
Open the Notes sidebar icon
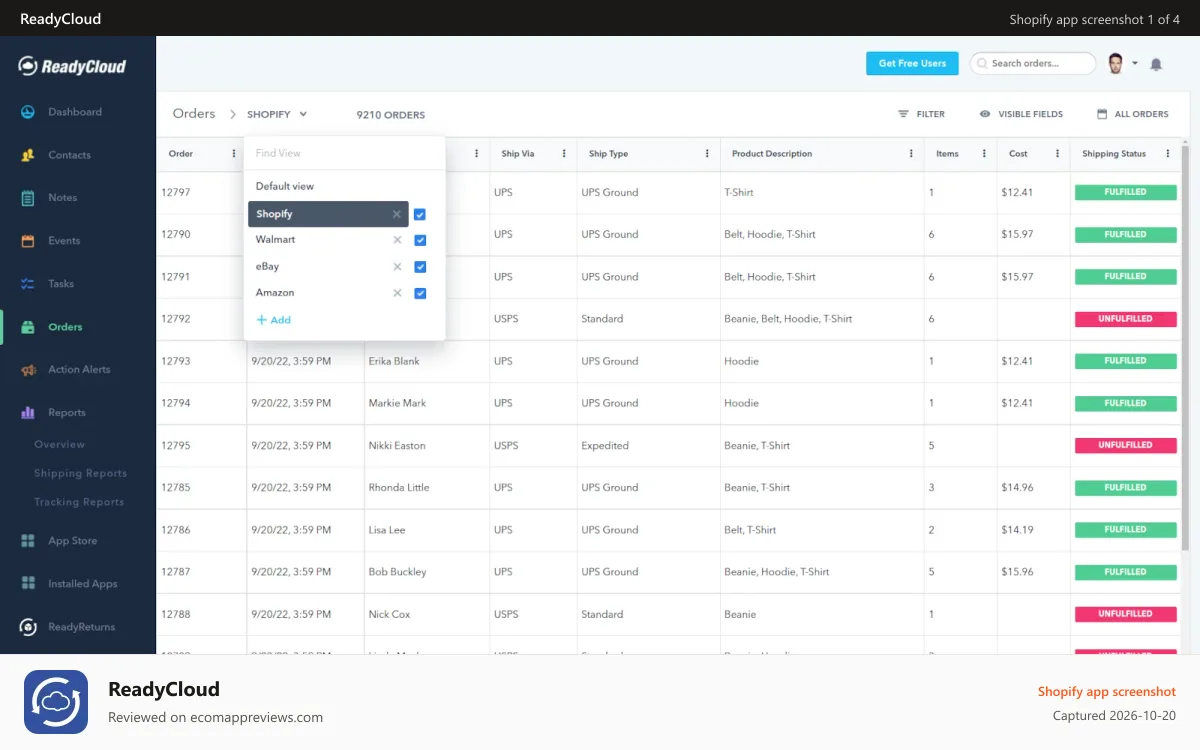tap(28, 198)
